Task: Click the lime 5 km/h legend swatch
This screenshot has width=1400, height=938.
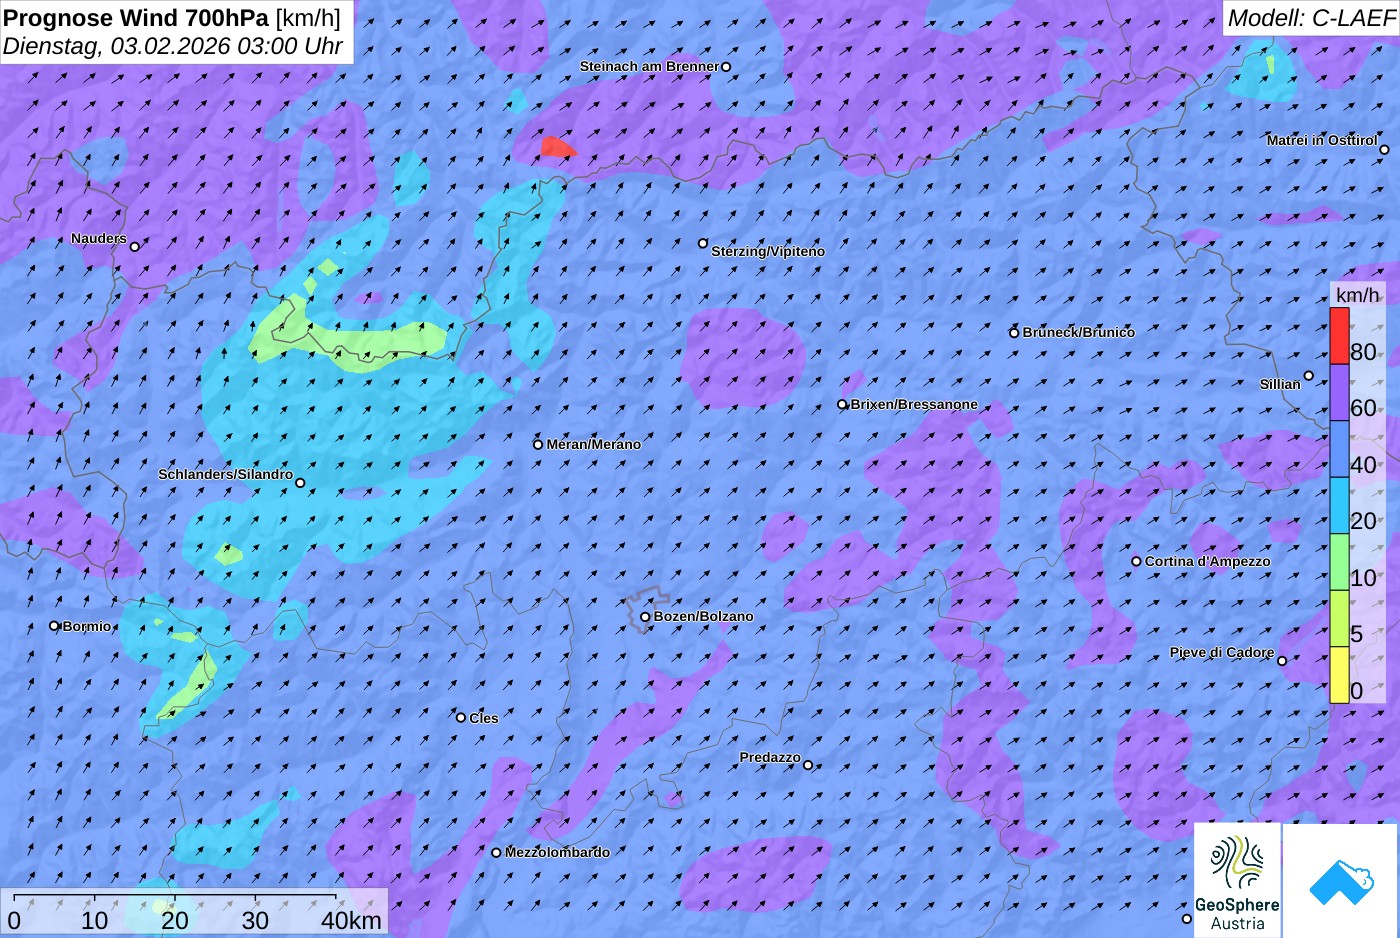Action: tap(1339, 619)
